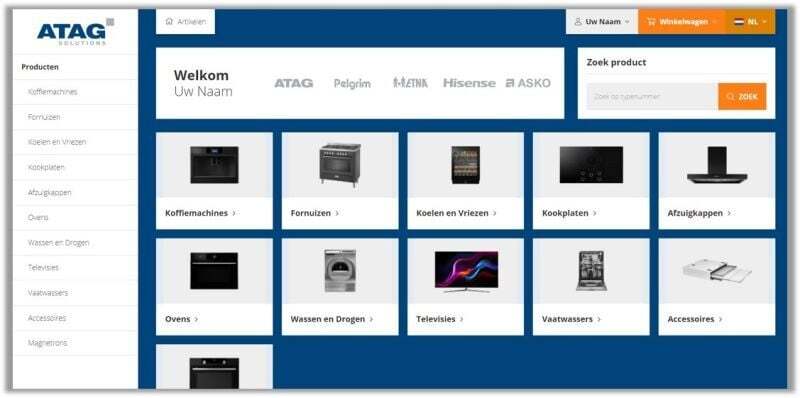Click the oven image in the Ovens card
800x398 pixels.
pos(214,271)
